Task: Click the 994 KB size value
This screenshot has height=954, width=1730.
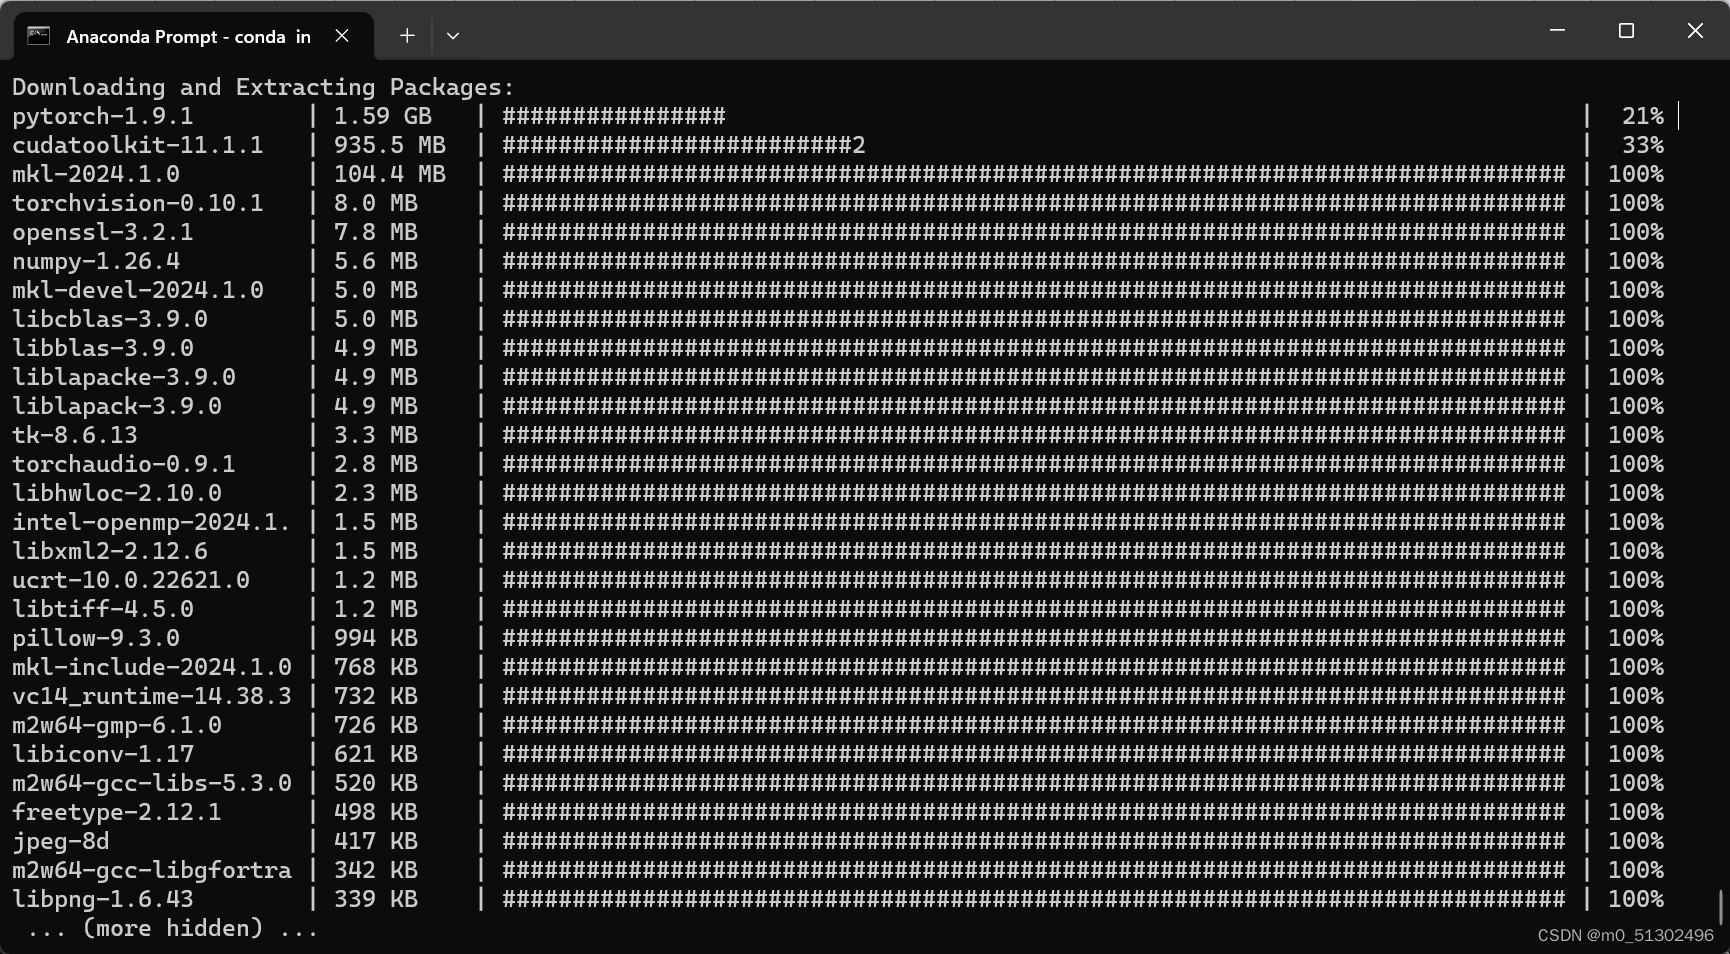Action: (376, 638)
